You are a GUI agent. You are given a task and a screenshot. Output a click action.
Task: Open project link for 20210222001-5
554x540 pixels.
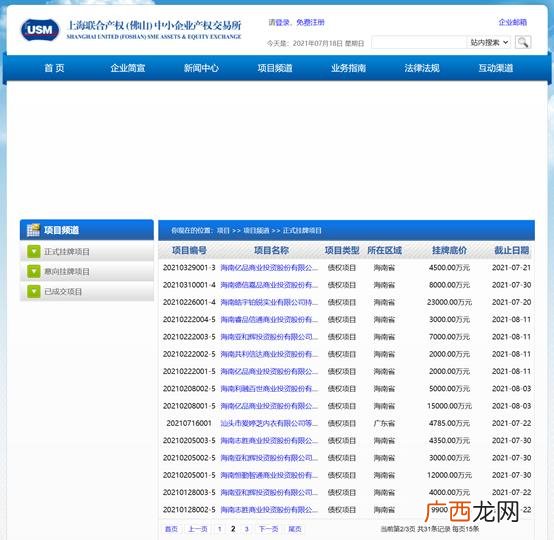tap(269, 371)
